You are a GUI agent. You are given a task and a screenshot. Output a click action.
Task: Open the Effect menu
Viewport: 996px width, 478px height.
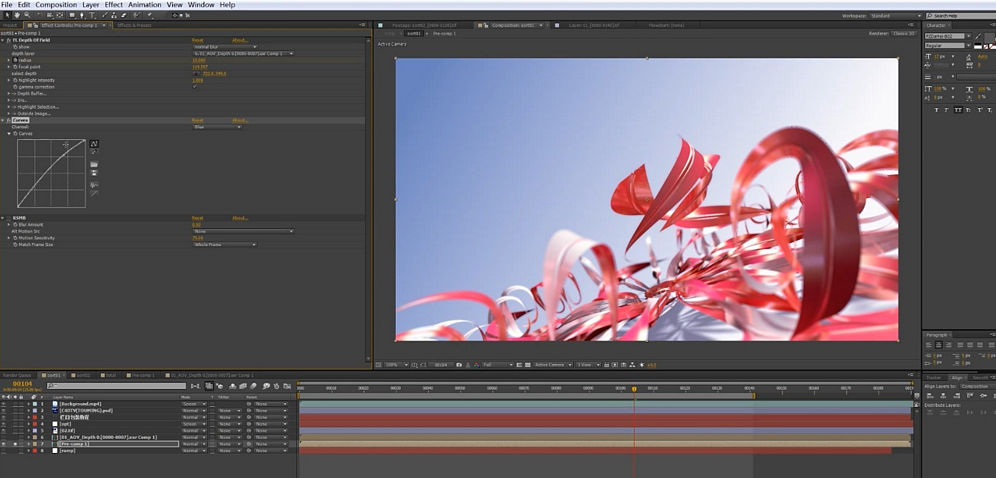point(114,4)
